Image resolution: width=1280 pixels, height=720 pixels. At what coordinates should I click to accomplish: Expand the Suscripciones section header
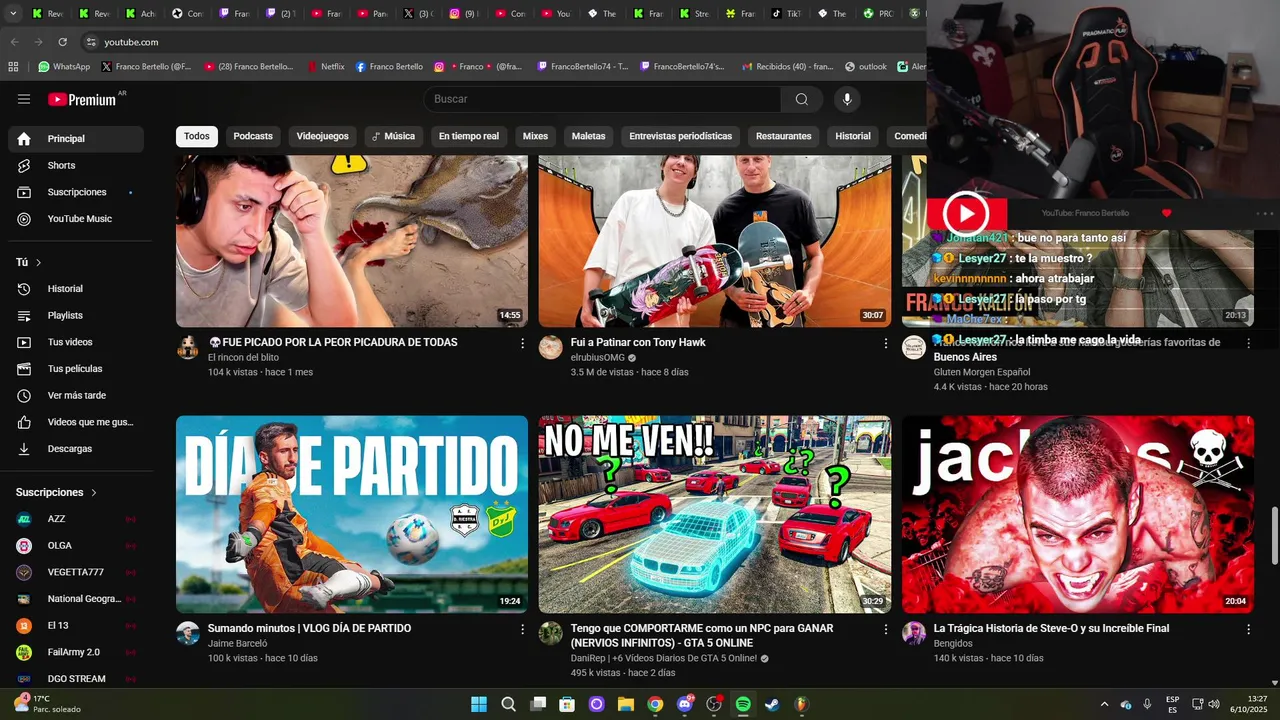[56, 492]
